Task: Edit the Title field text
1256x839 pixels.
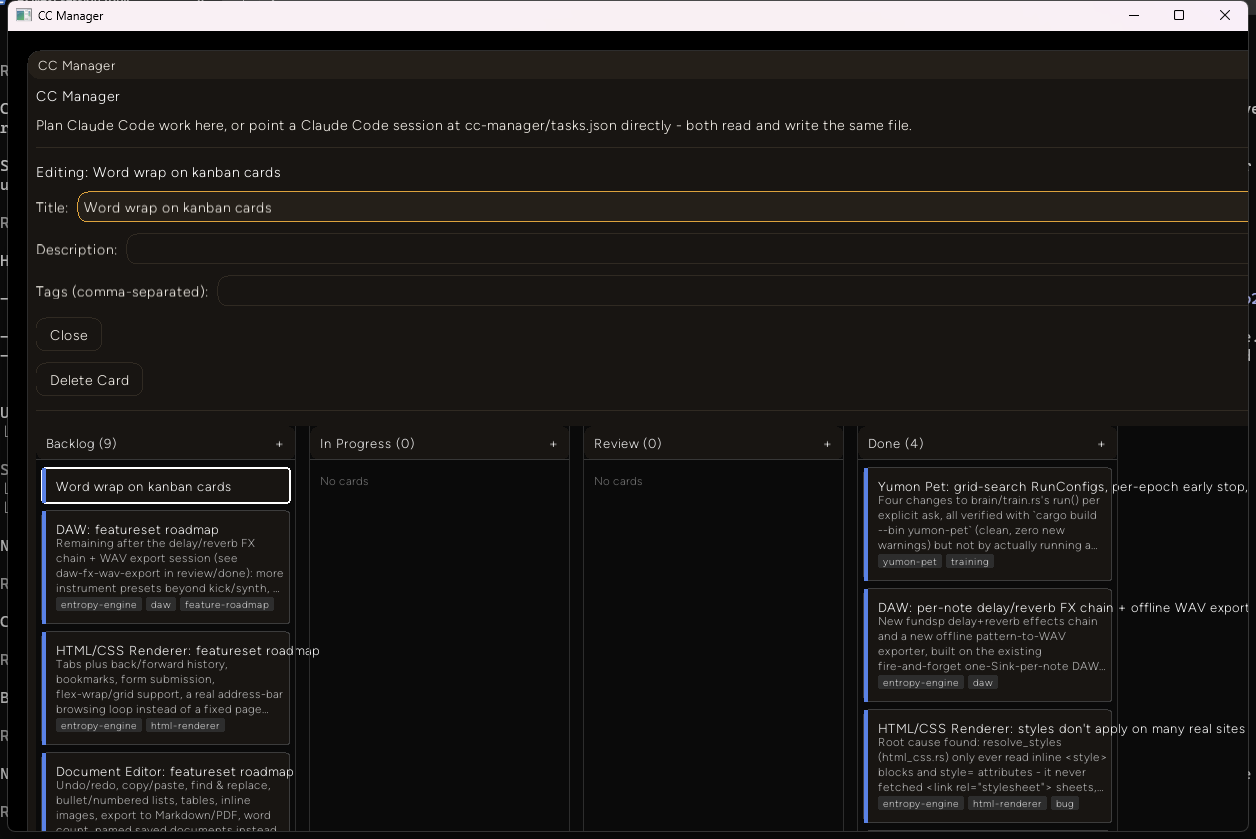Action: [663, 207]
